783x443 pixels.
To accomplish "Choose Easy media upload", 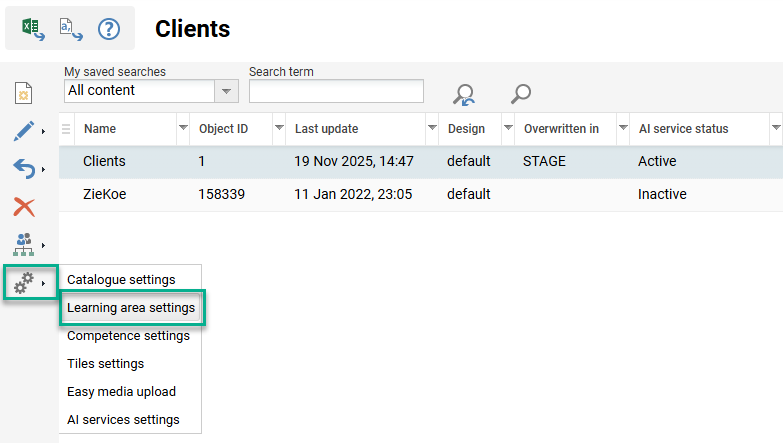I will click(121, 391).
